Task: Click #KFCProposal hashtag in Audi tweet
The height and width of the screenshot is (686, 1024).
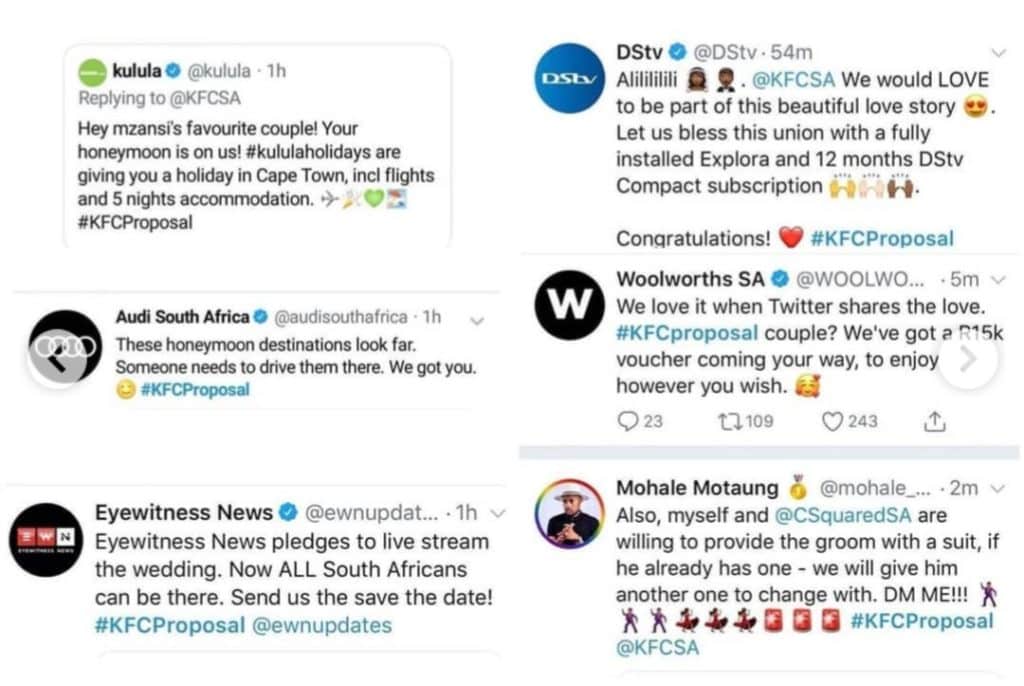Action: pos(195,390)
